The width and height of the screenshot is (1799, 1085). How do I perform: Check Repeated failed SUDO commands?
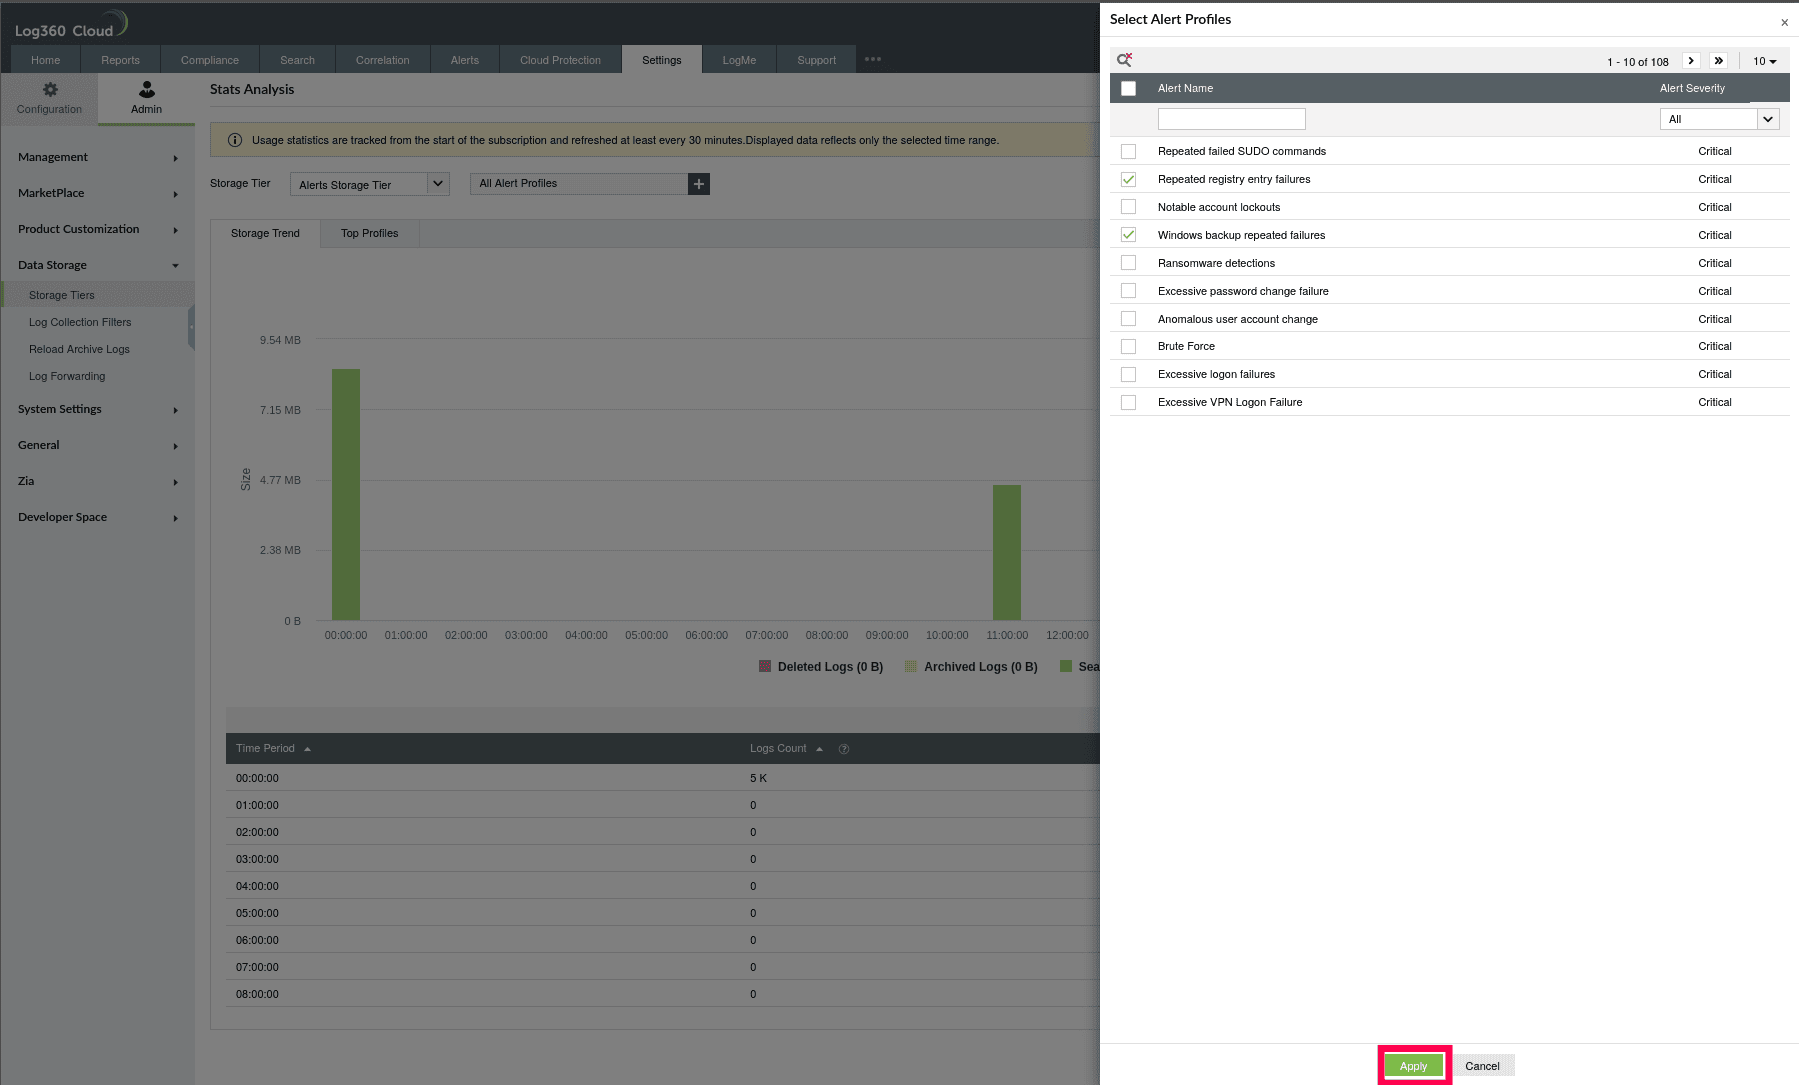pyautogui.click(x=1128, y=151)
